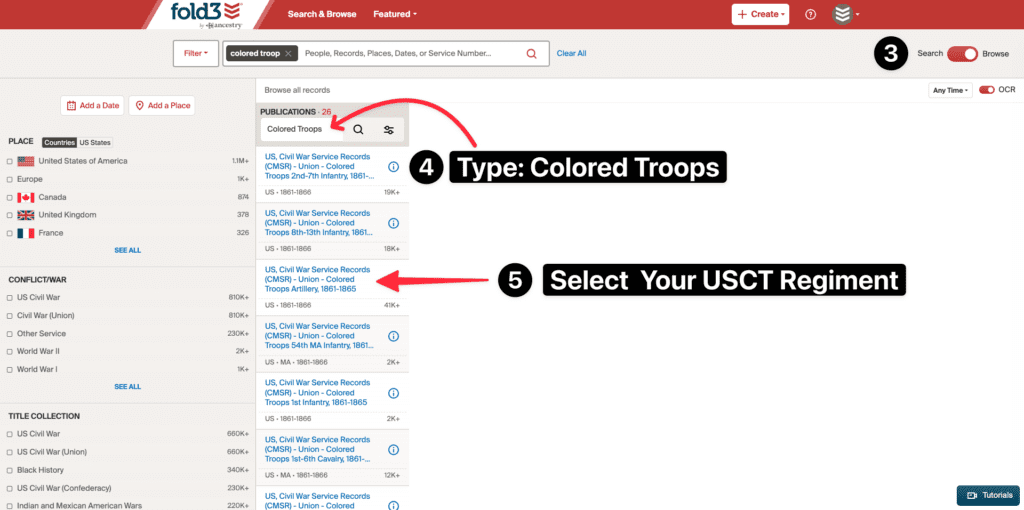Open the user profile avatar menu

(x=843, y=14)
